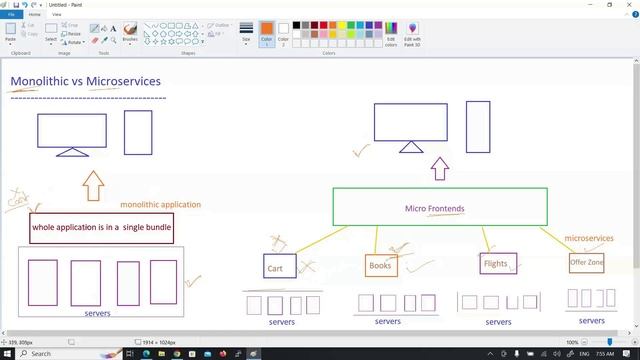Click the zoom slider handle

pos(609,342)
